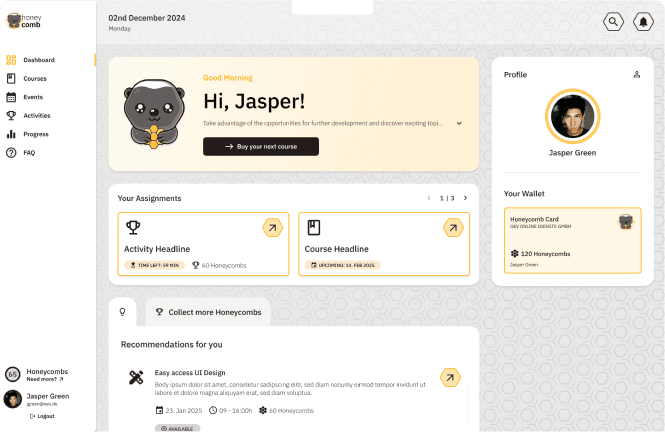Screen dimensions: 665x432
Task: Click 60 Honeycombs on Activity card
Action: [x=219, y=265]
